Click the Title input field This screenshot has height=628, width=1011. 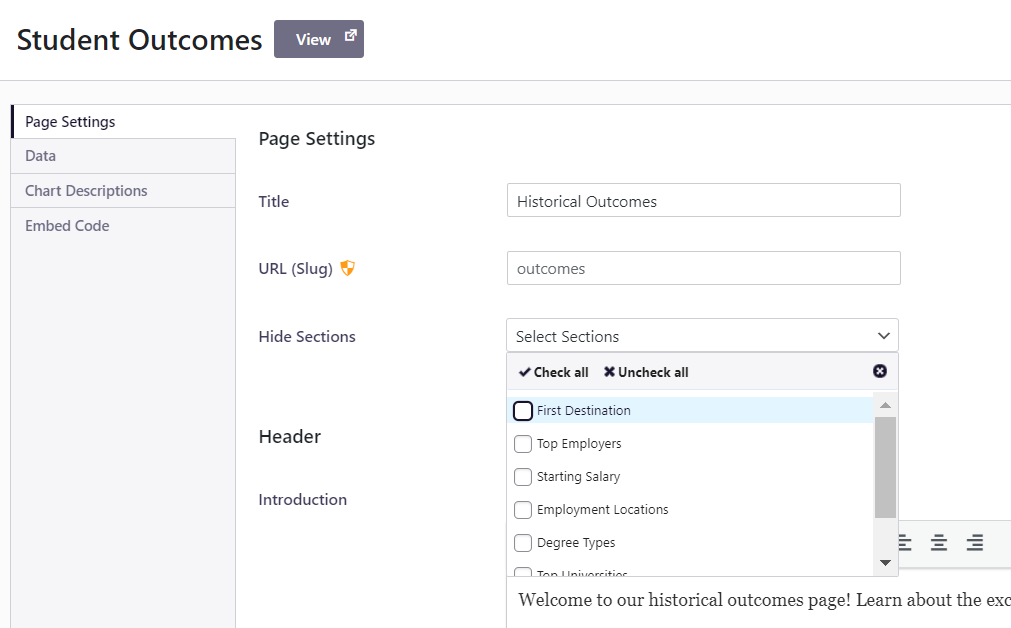pyautogui.click(x=703, y=201)
